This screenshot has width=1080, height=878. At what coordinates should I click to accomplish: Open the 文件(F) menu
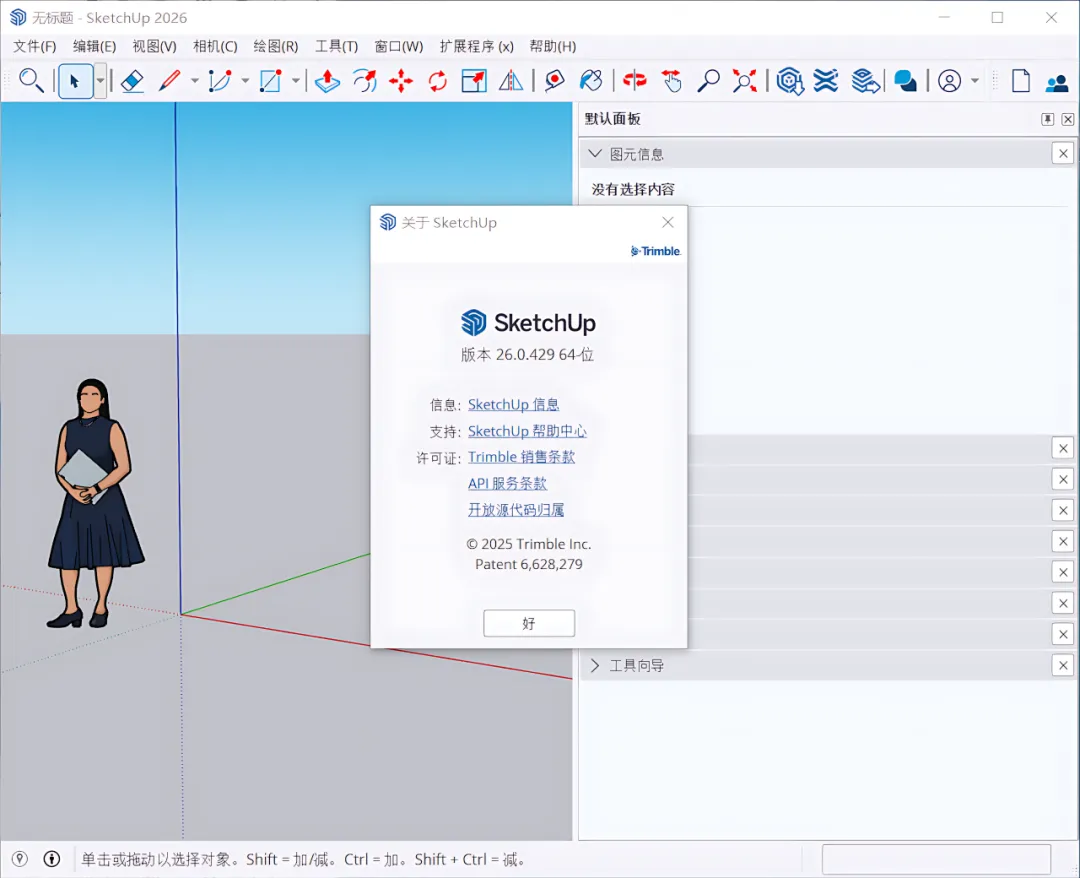34,46
